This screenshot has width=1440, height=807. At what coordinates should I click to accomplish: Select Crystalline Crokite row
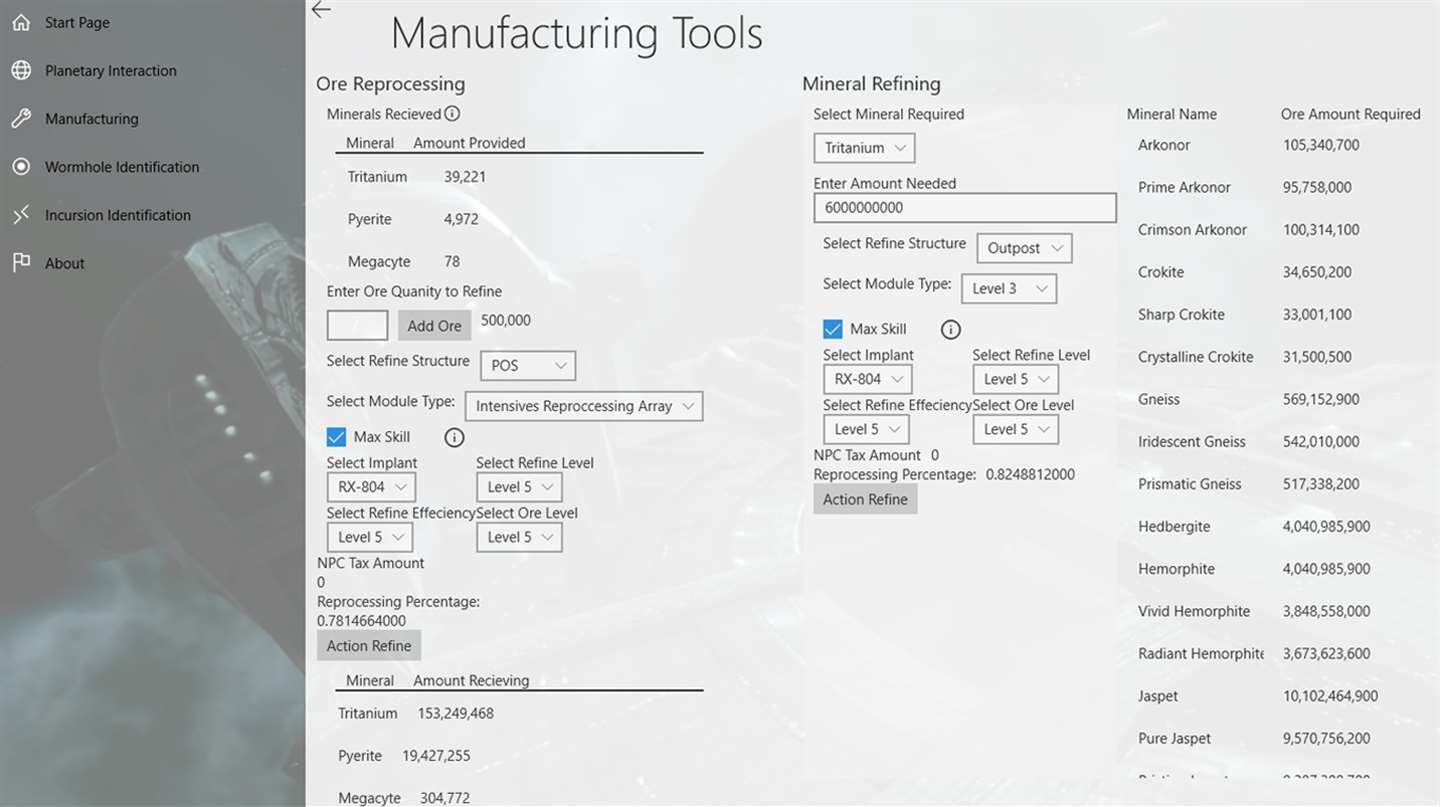(x=1280, y=356)
